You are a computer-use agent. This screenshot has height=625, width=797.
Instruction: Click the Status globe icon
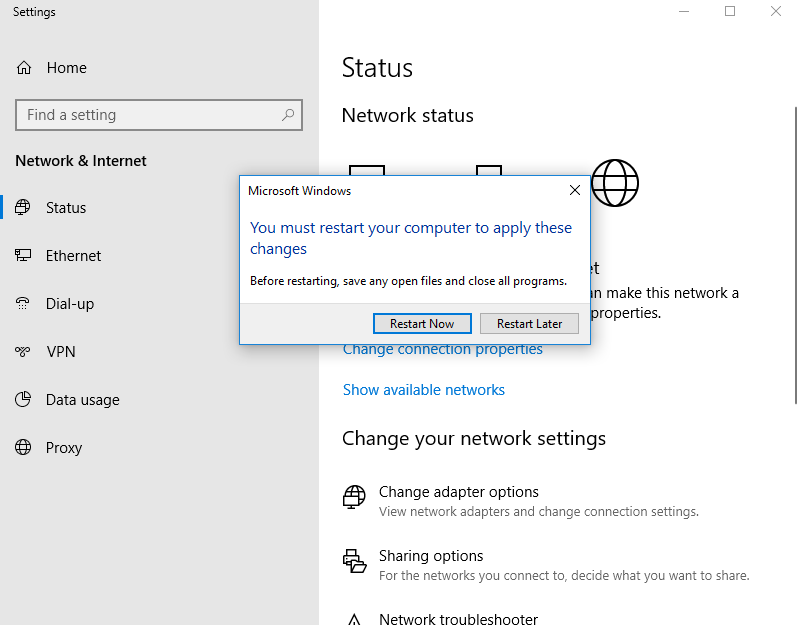24,208
